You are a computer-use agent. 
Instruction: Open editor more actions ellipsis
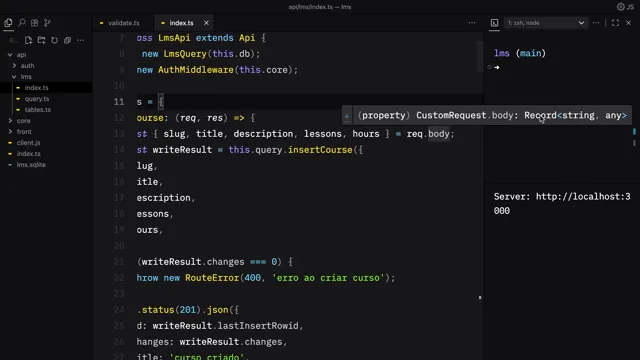coord(472,23)
